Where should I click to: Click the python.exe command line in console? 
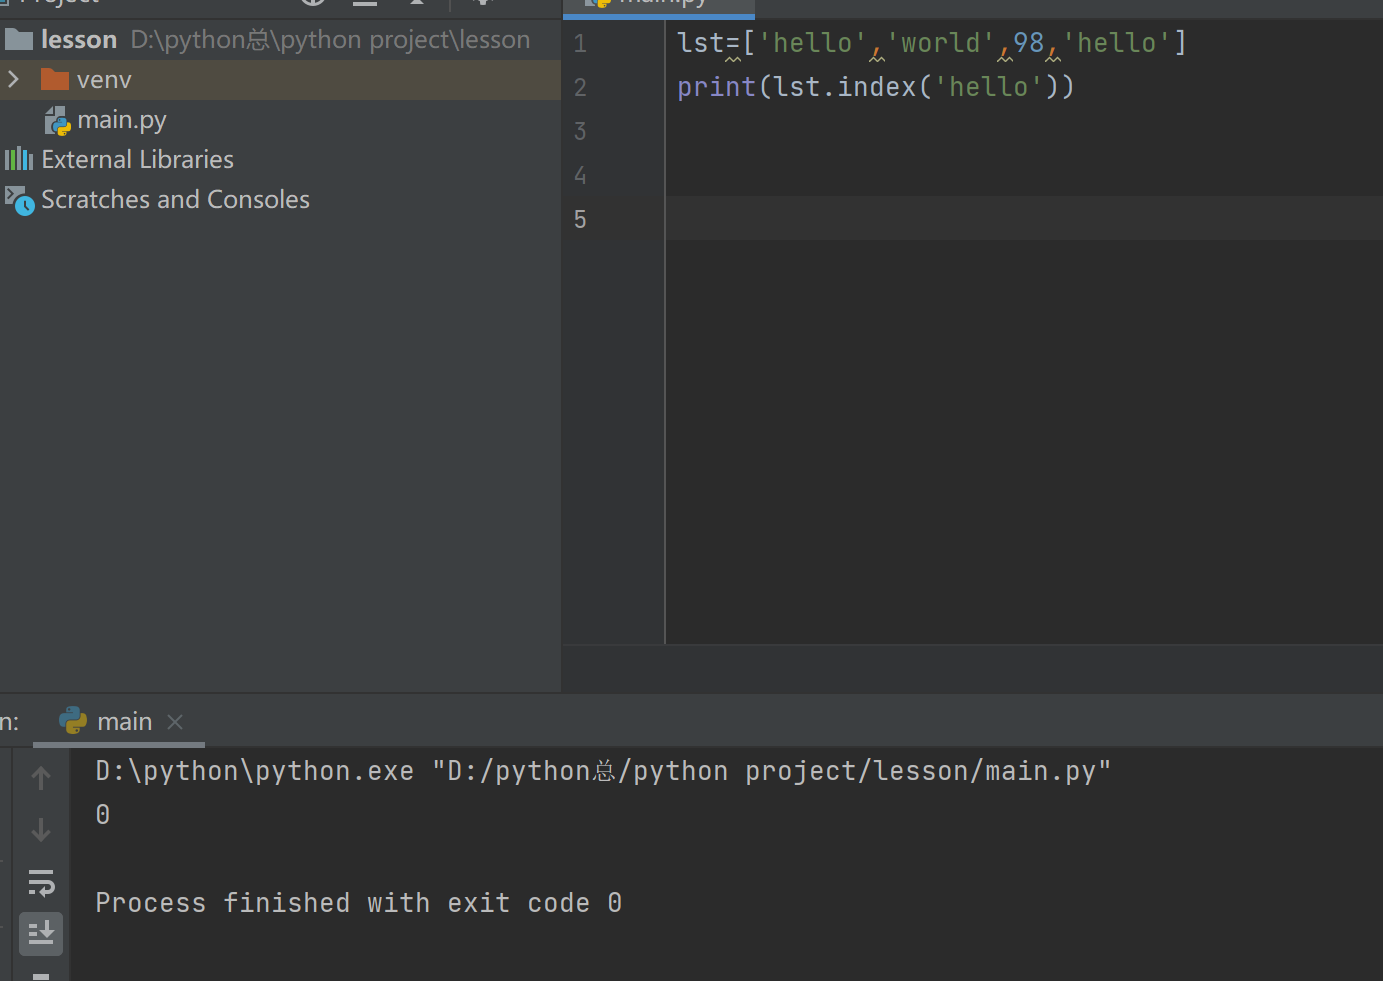point(603,771)
